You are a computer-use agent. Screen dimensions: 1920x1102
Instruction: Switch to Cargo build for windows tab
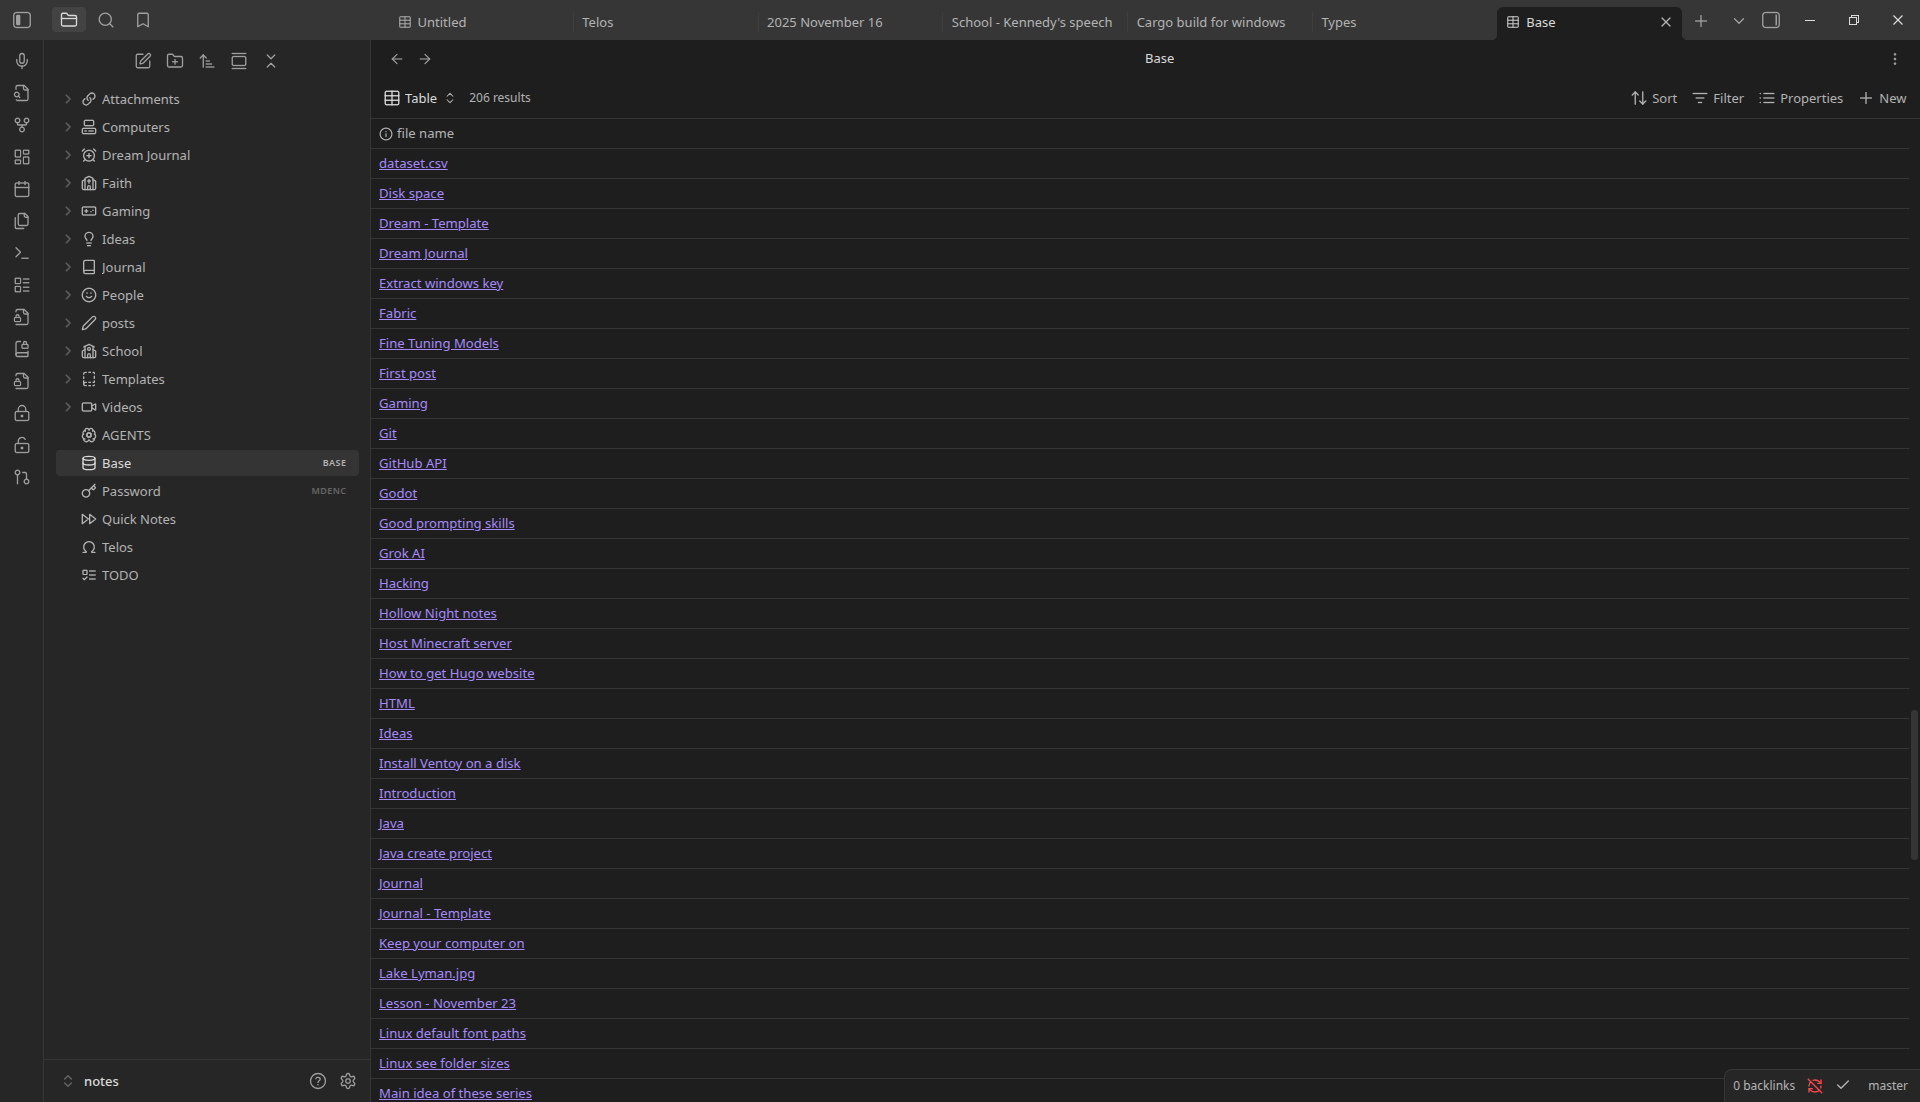pyautogui.click(x=1210, y=22)
